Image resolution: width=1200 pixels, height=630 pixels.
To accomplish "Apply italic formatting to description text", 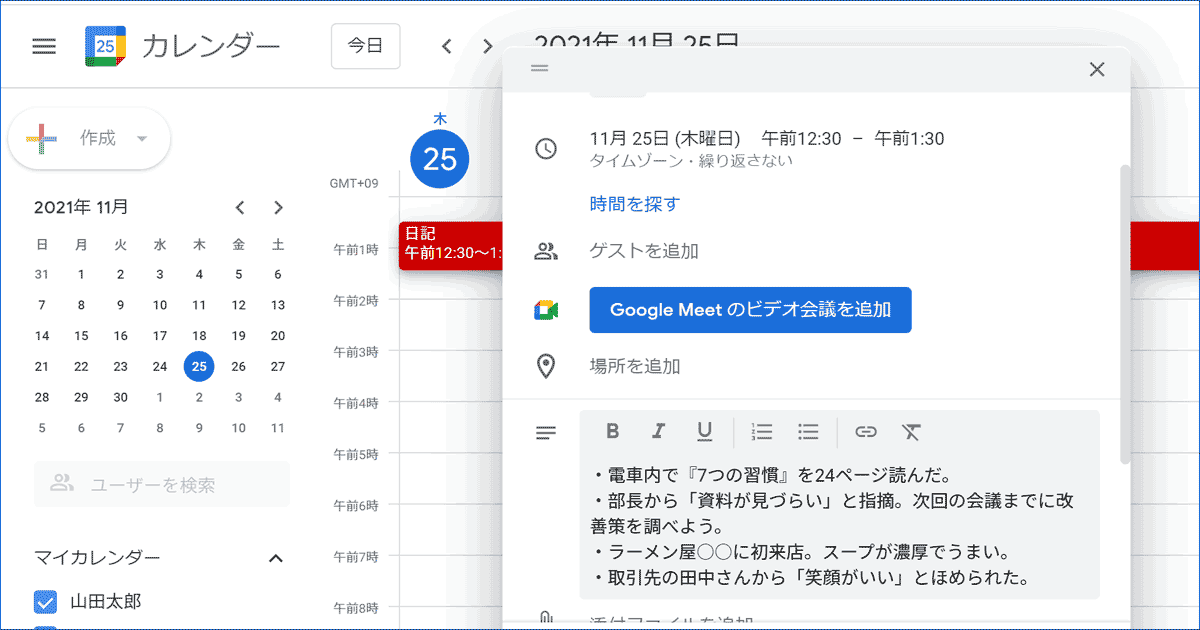I will pos(658,432).
